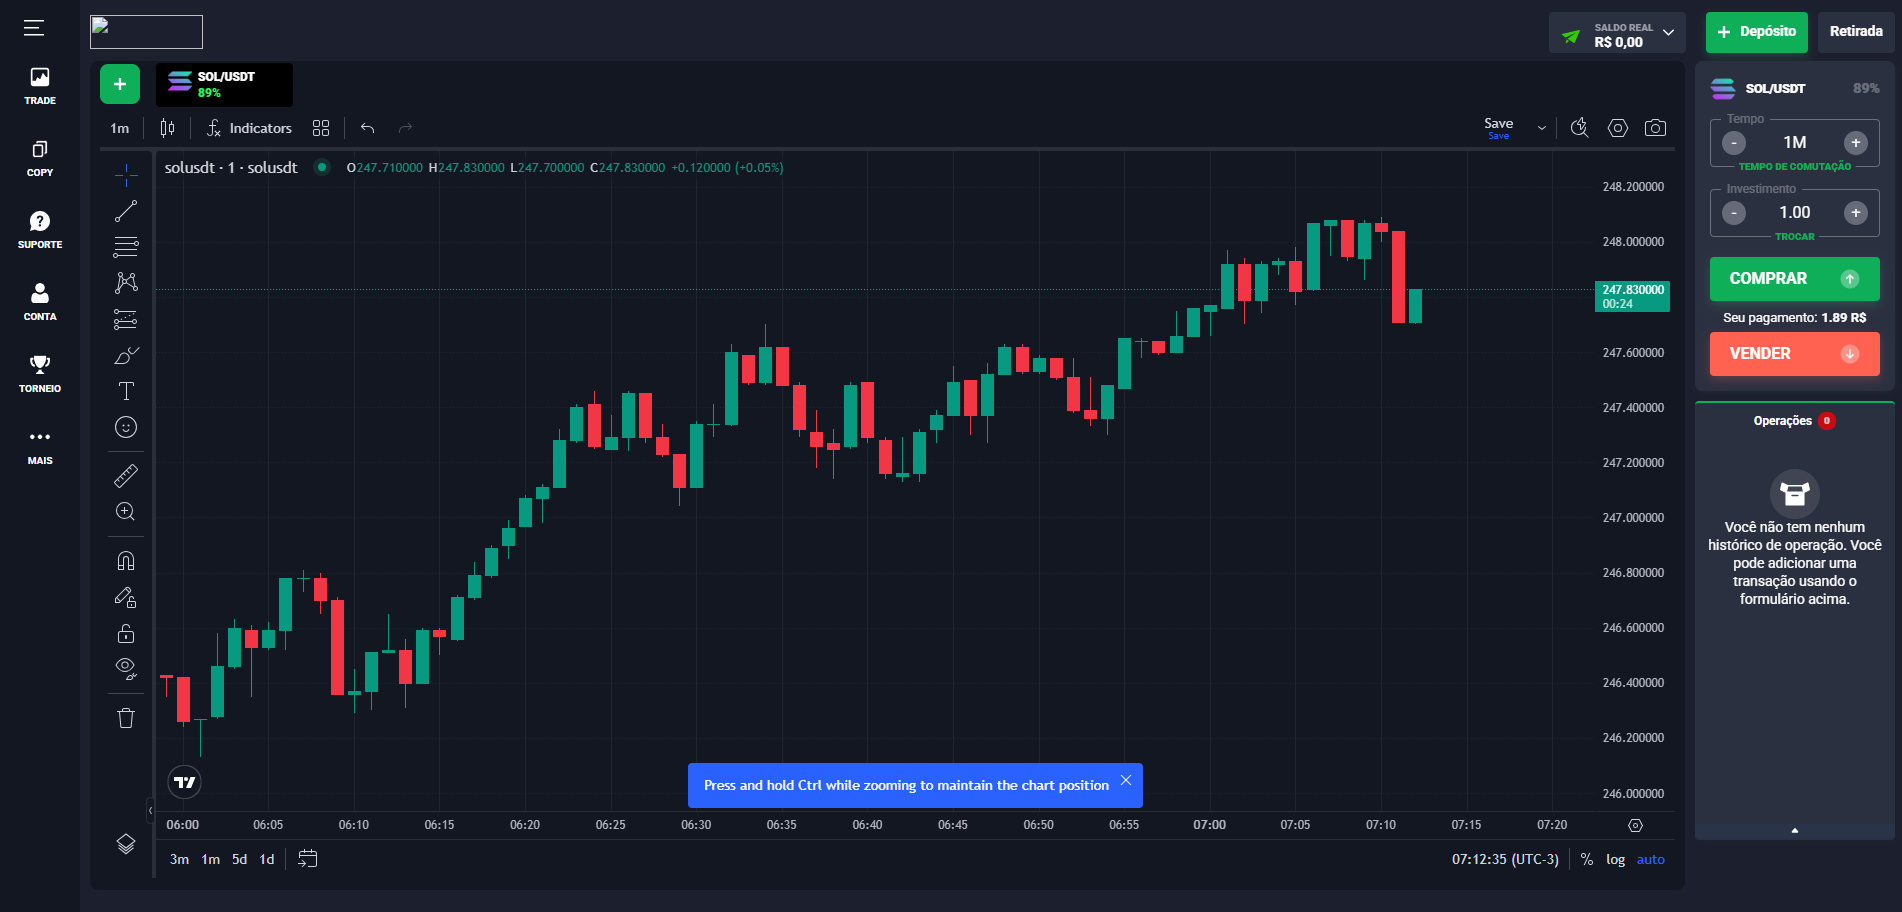This screenshot has width=1902, height=912.
Task: Select the Text annotation tool
Action: click(x=126, y=391)
